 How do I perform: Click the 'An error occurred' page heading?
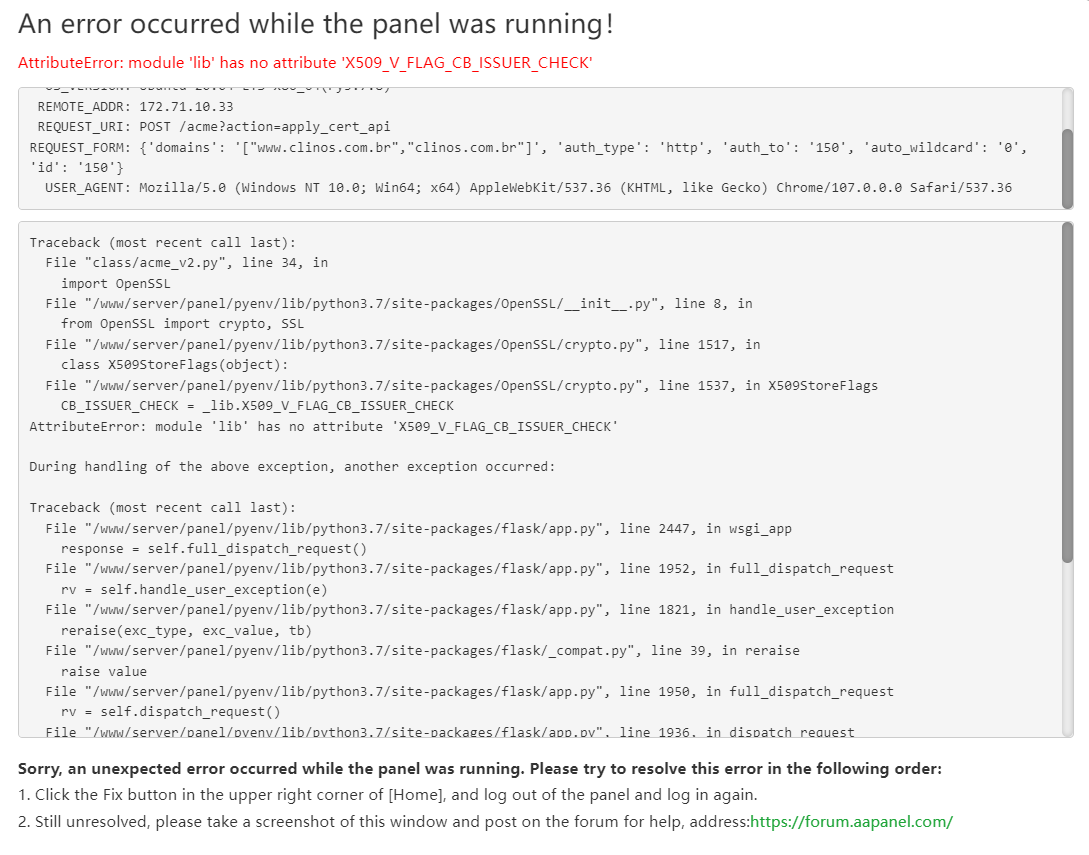coord(316,25)
